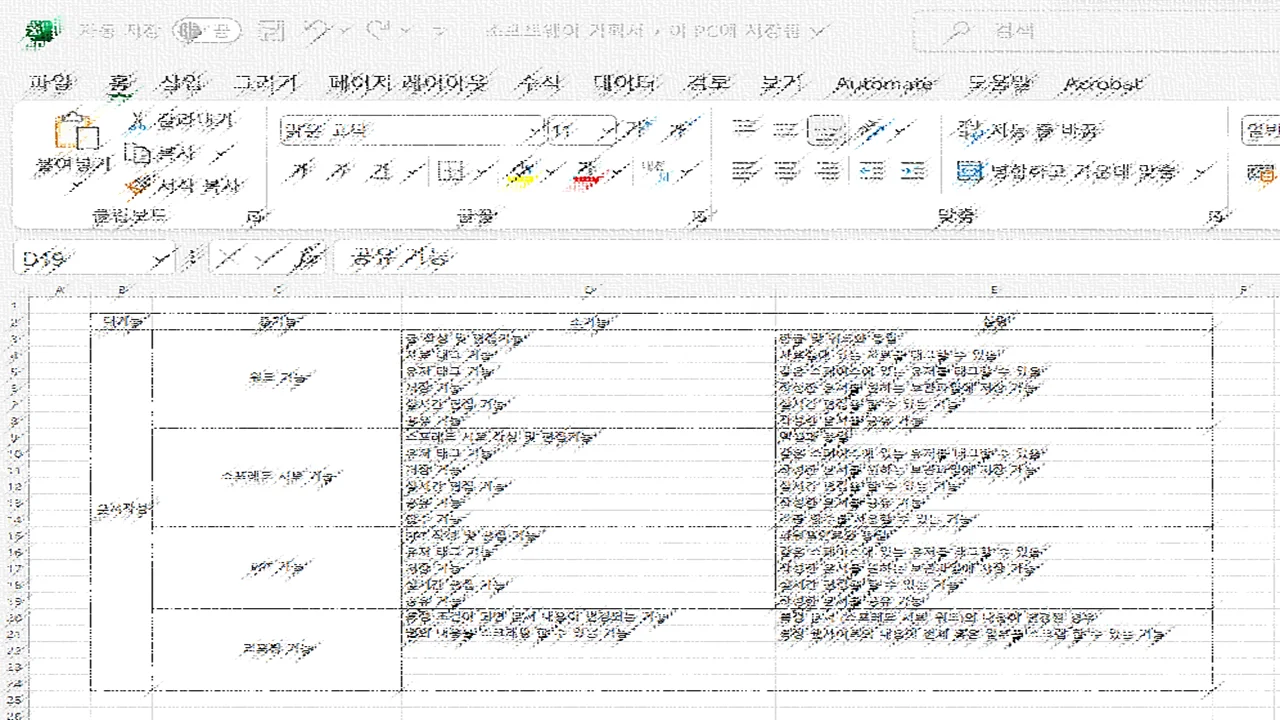Click the text orientation icon
1280x720 pixels.
click(x=871, y=130)
